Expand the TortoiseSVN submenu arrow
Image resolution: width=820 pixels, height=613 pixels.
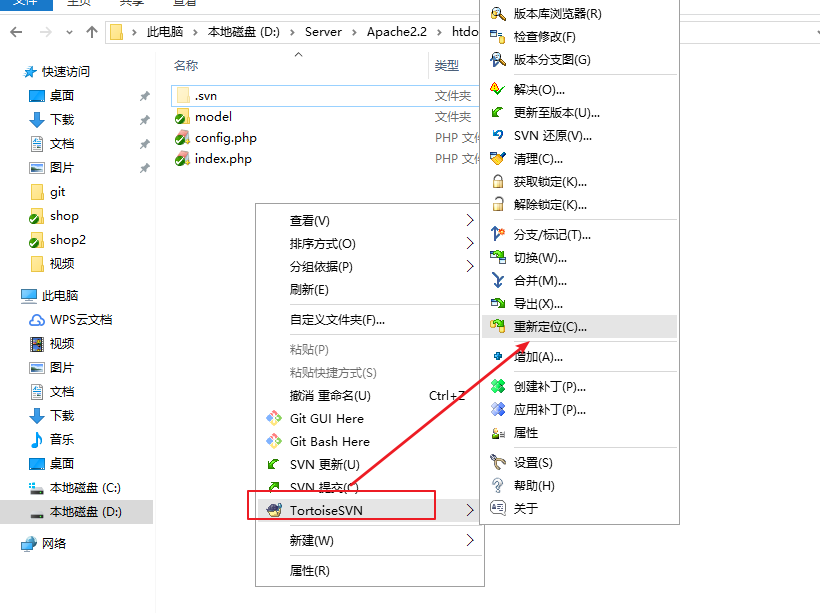coord(470,510)
